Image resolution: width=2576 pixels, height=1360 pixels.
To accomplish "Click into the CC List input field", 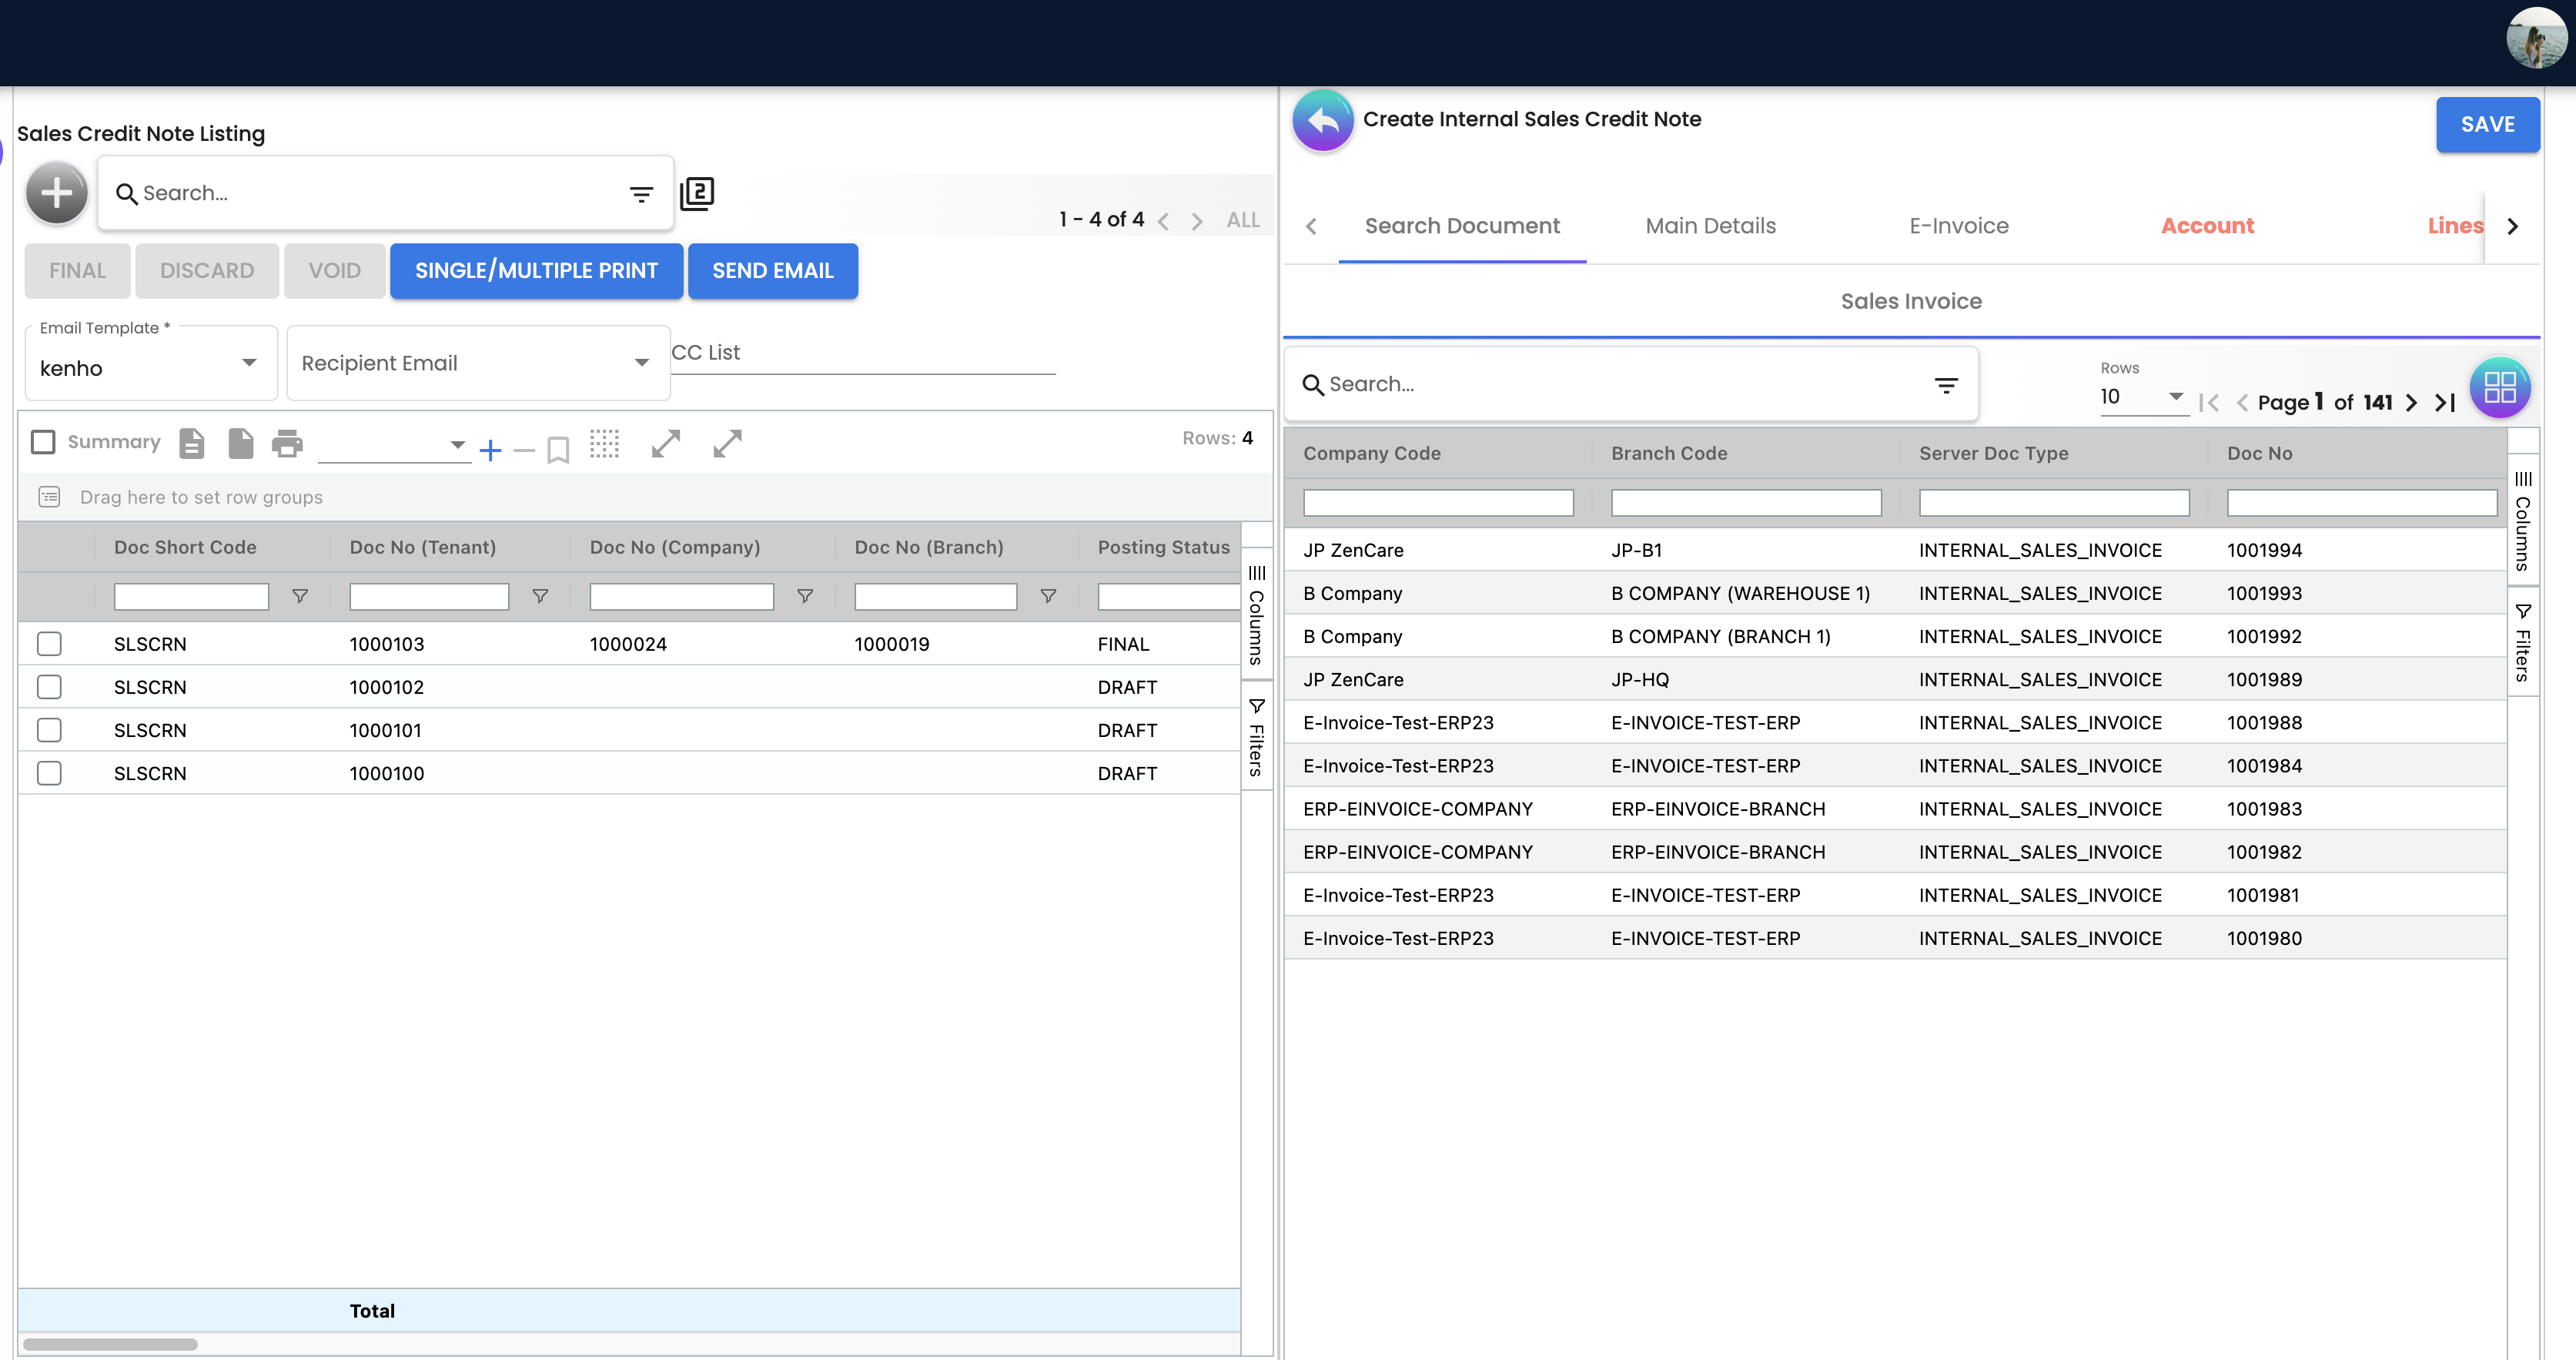I will click(863, 353).
